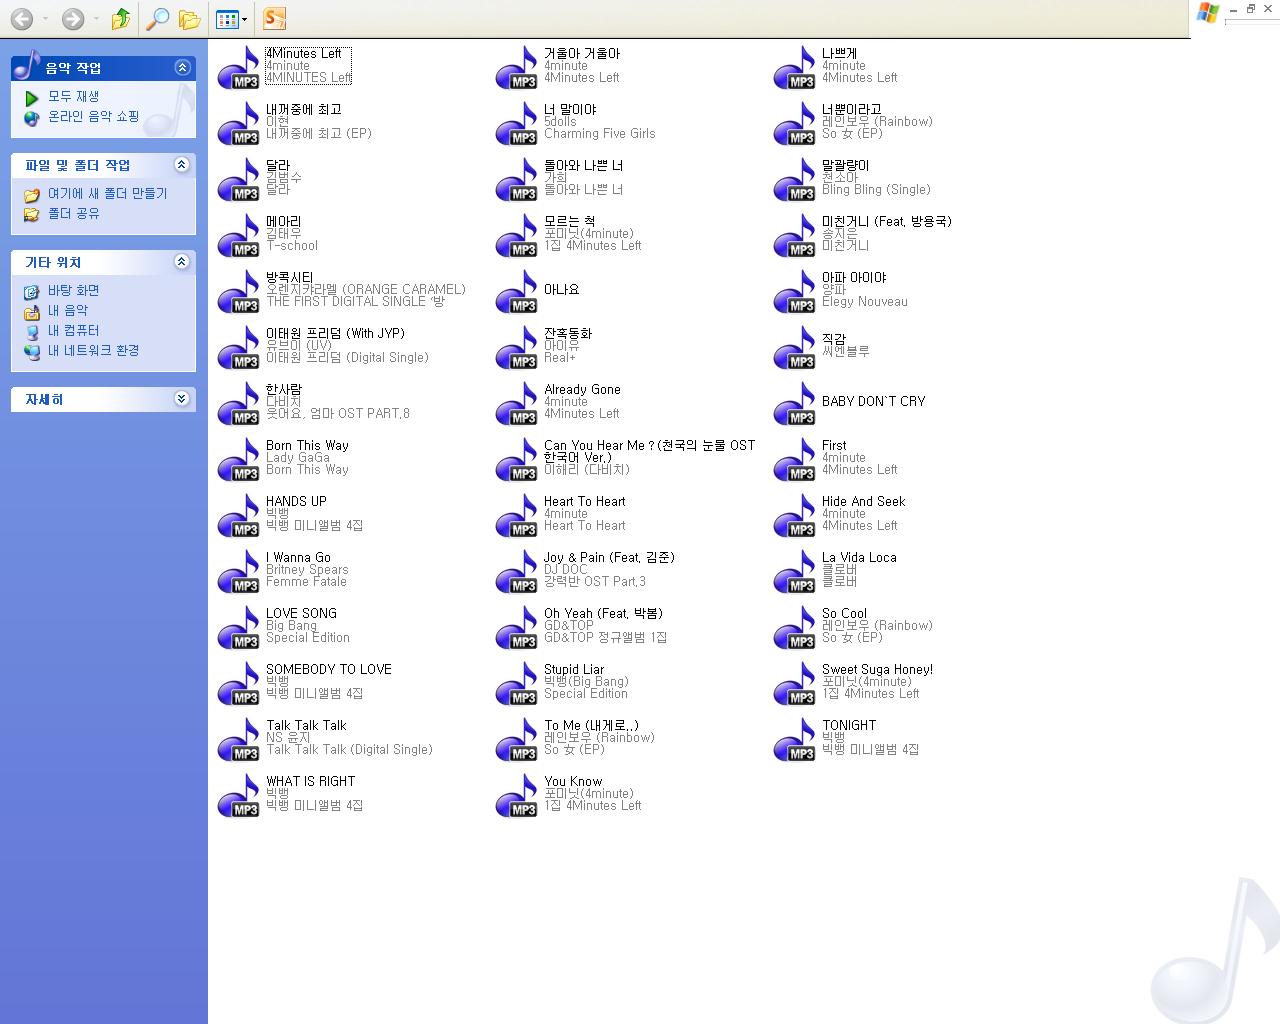Image resolution: width=1280 pixels, height=1024 pixels.
Task: Select the Oh Yeah MP3 icon
Action: [517, 627]
